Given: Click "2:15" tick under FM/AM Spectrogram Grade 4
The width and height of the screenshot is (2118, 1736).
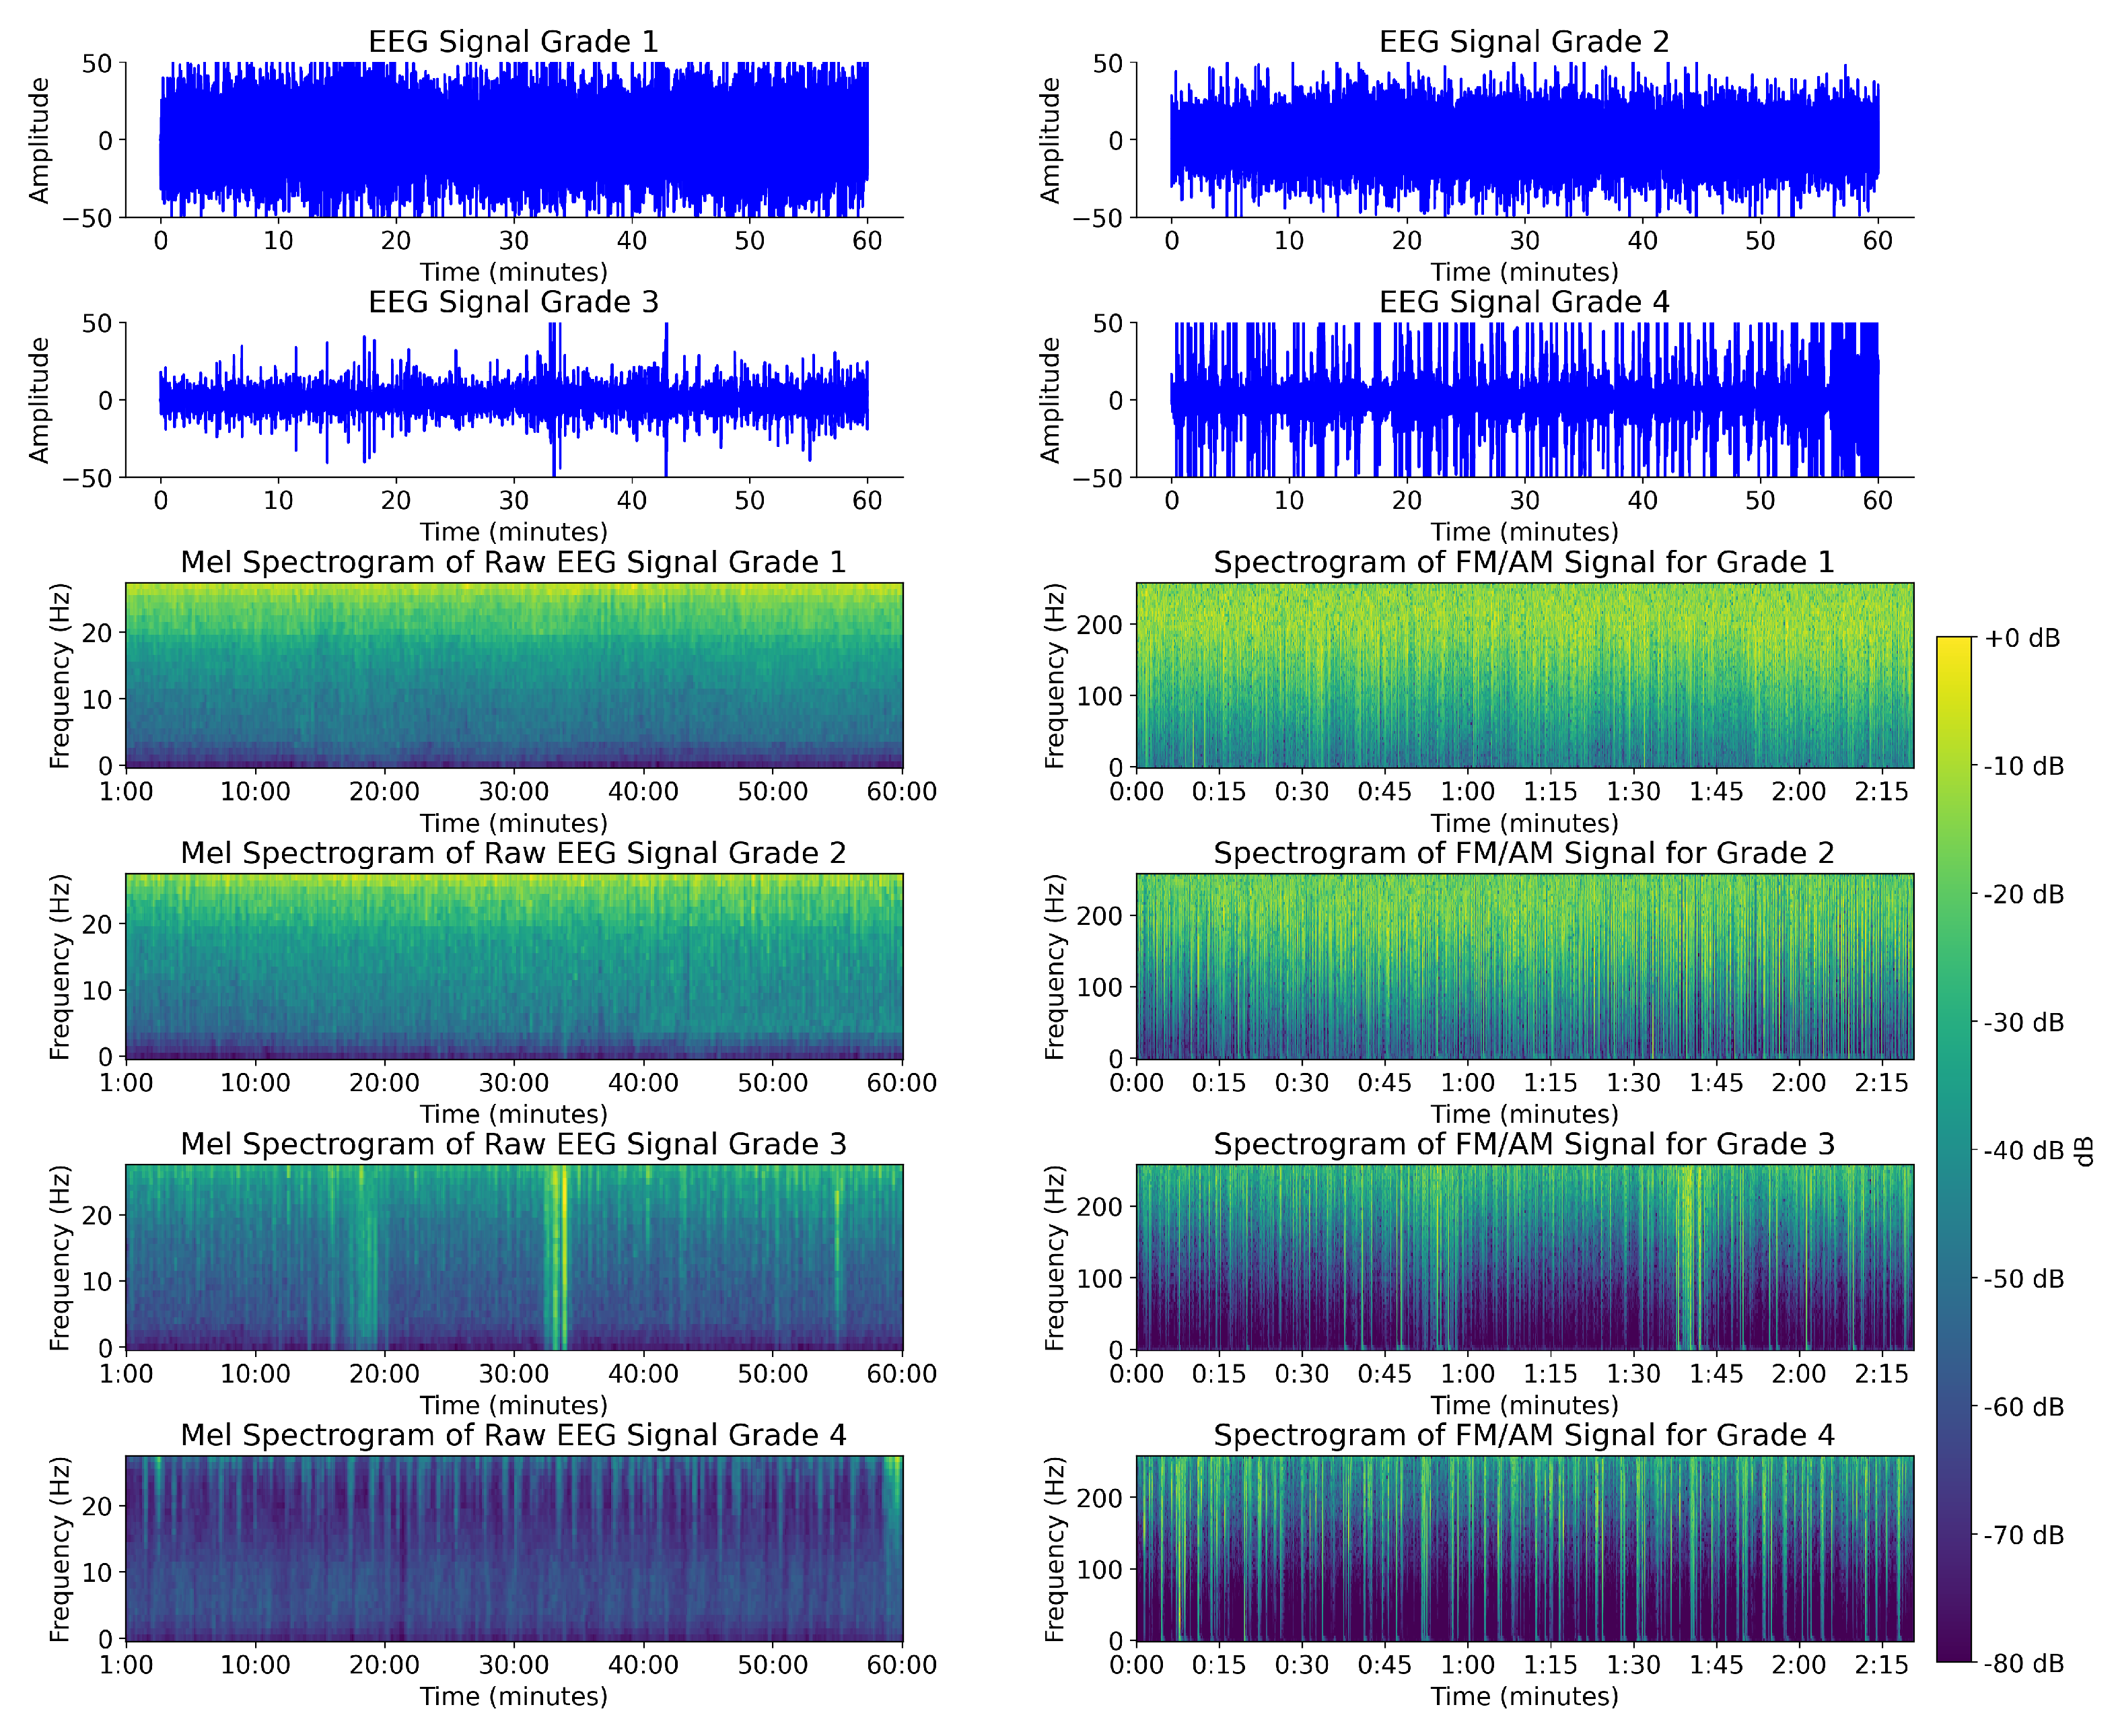Looking at the screenshot, I should pos(1882,1665).
